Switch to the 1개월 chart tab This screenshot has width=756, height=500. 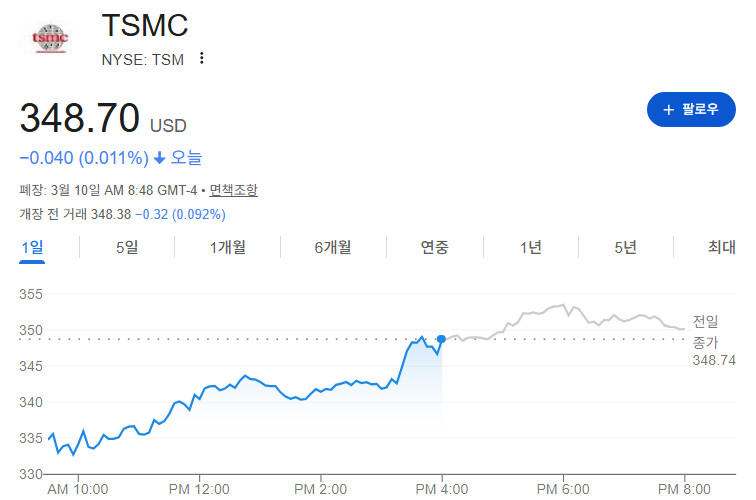click(228, 247)
